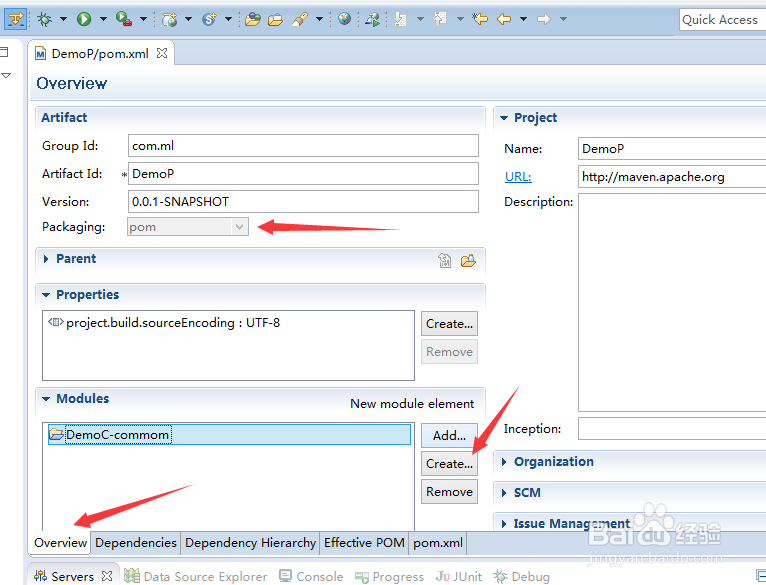
Task: Click Create button in Properties section
Action: [x=449, y=324]
